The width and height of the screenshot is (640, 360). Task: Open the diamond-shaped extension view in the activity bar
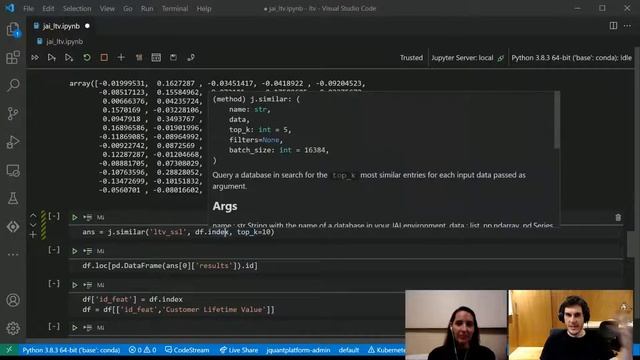pyautogui.click(x=13, y=227)
